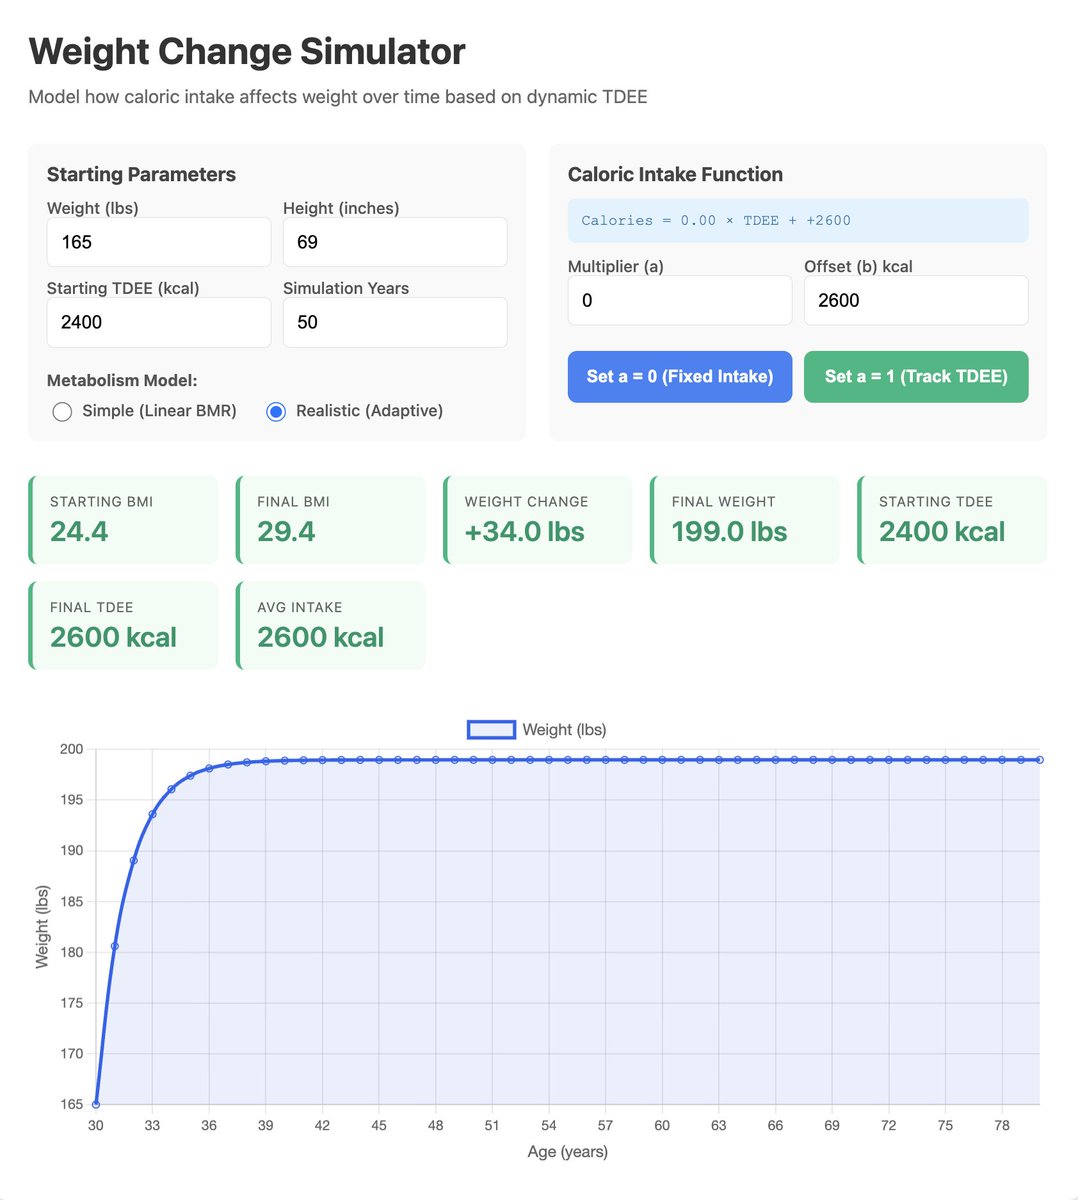Click into the Starting TDEE (kcal) field
The width and height of the screenshot is (1078, 1200).
pyautogui.click(x=159, y=322)
